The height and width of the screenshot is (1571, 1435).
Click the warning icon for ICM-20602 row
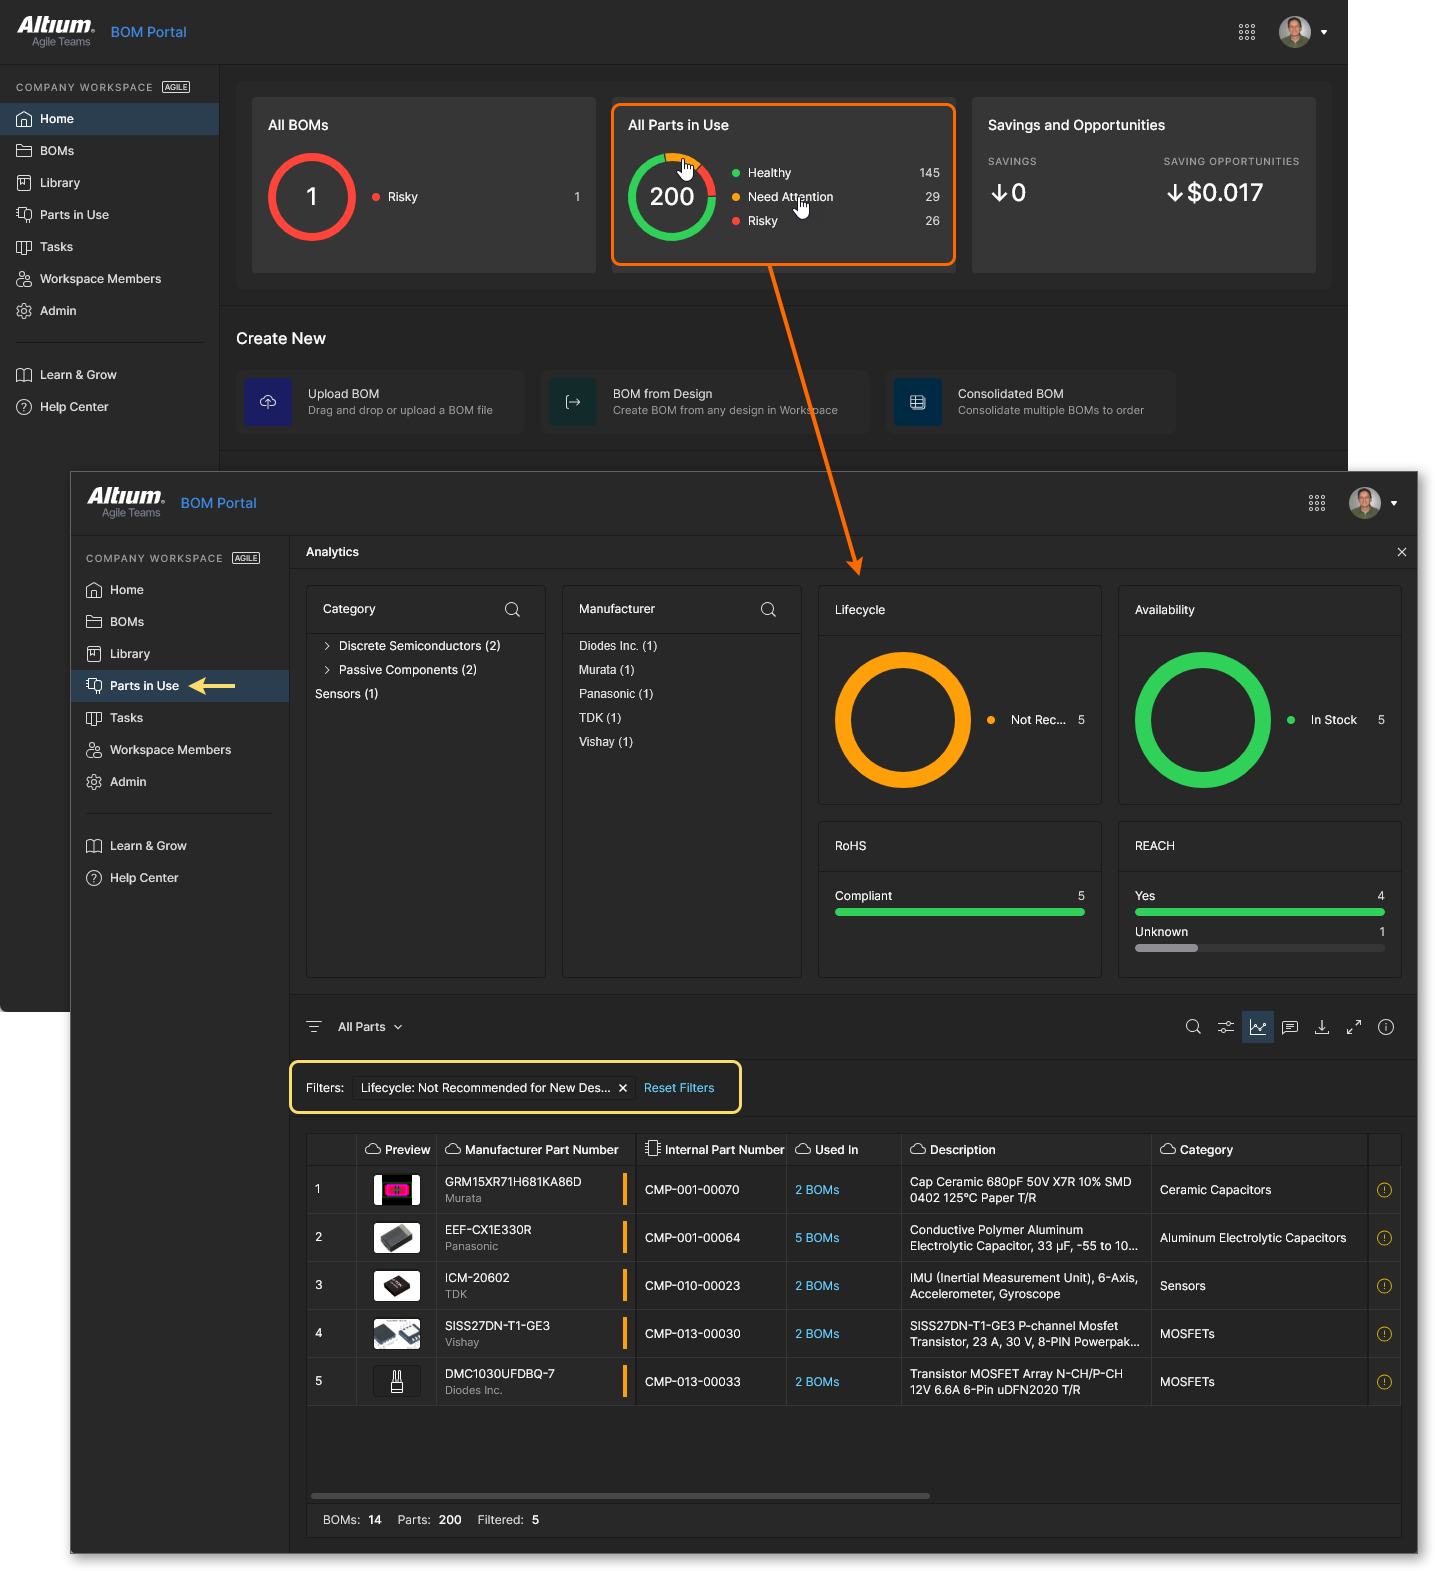[x=1384, y=1286]
